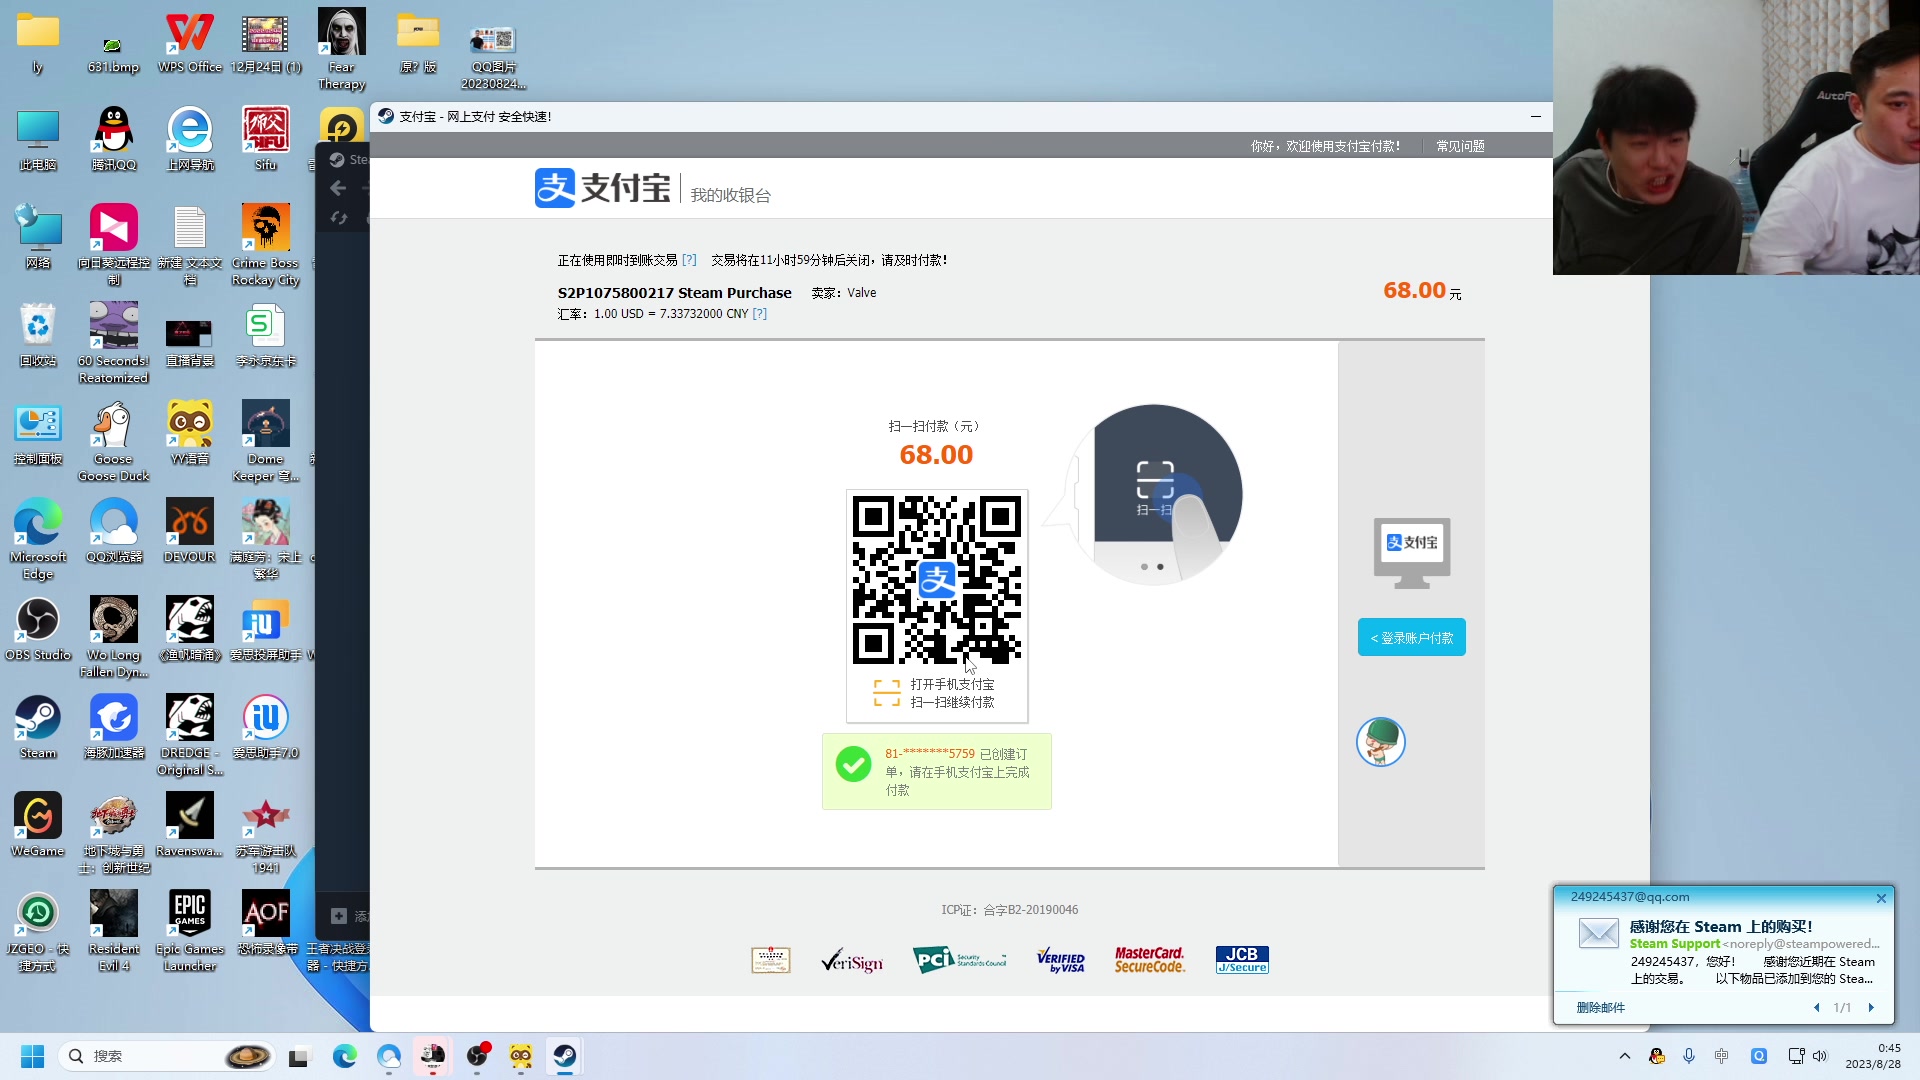
Task: Open the 此电脑 desktop icon
Action: 38,140
